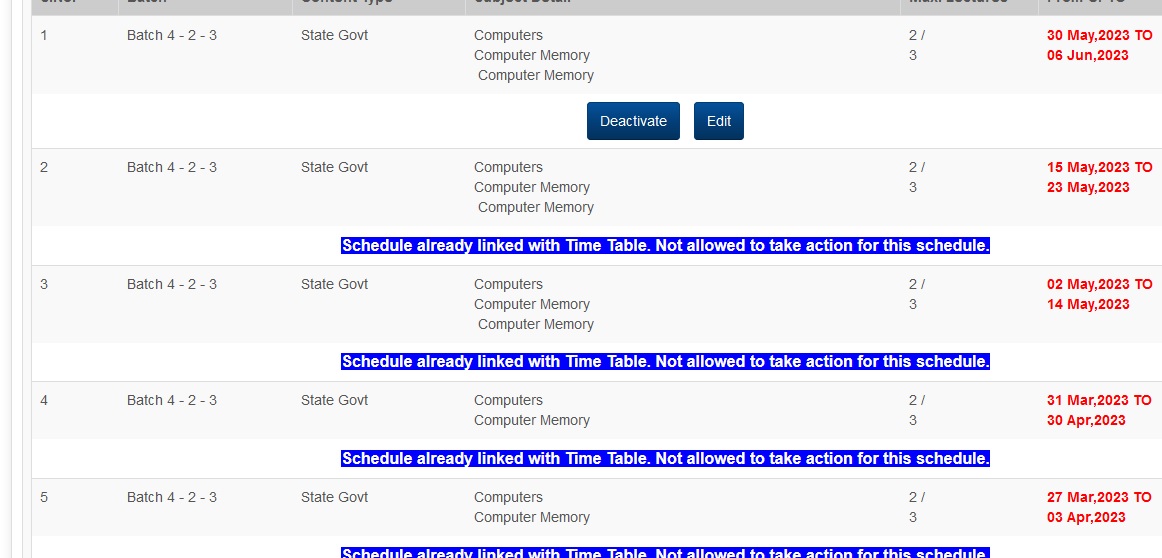Click the 30 May,2023 TO 06 Jun,2023 date range
Screen dimensions: 1162x558
[1098, 45]
